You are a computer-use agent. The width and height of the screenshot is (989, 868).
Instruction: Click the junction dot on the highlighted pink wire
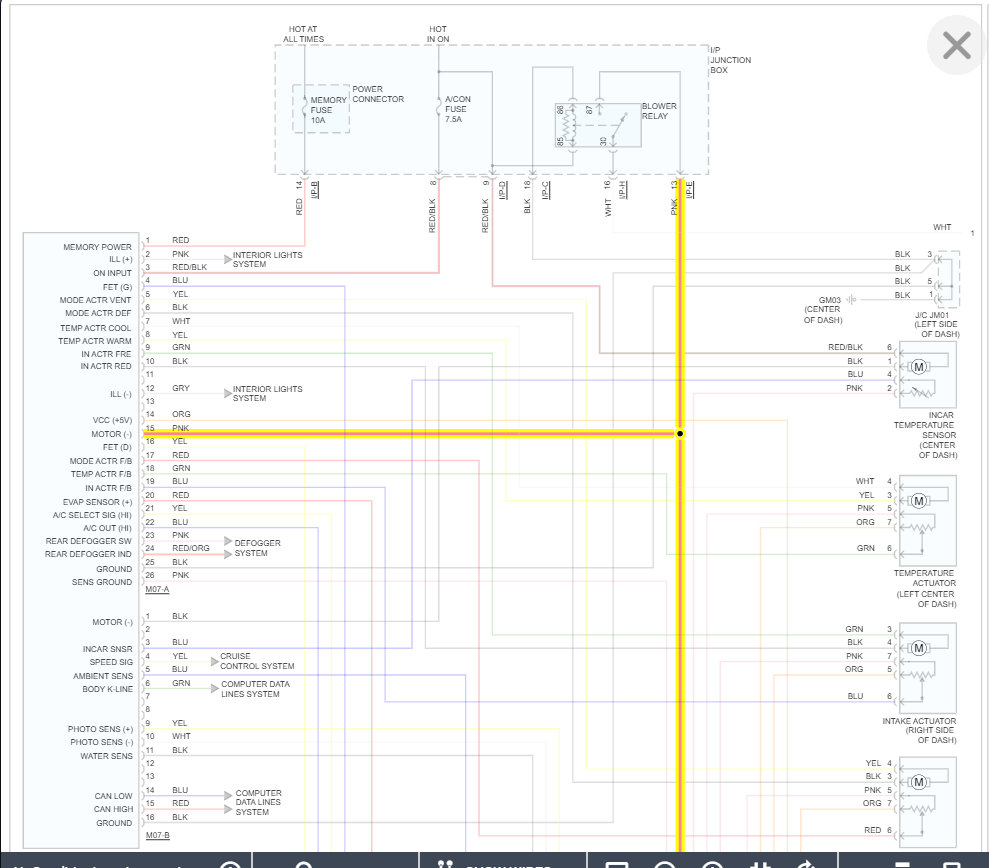(x=680, y=433)
